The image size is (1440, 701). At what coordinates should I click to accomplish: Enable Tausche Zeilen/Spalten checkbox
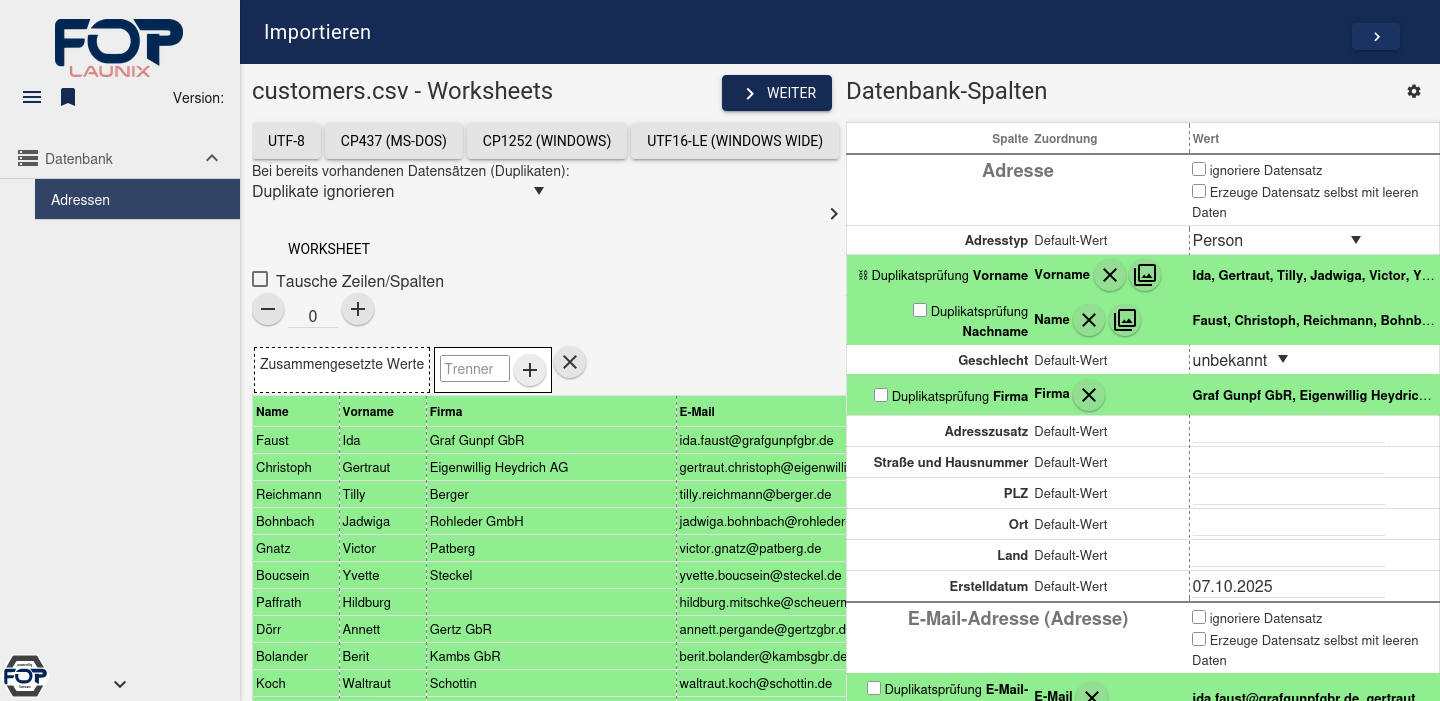260,280
